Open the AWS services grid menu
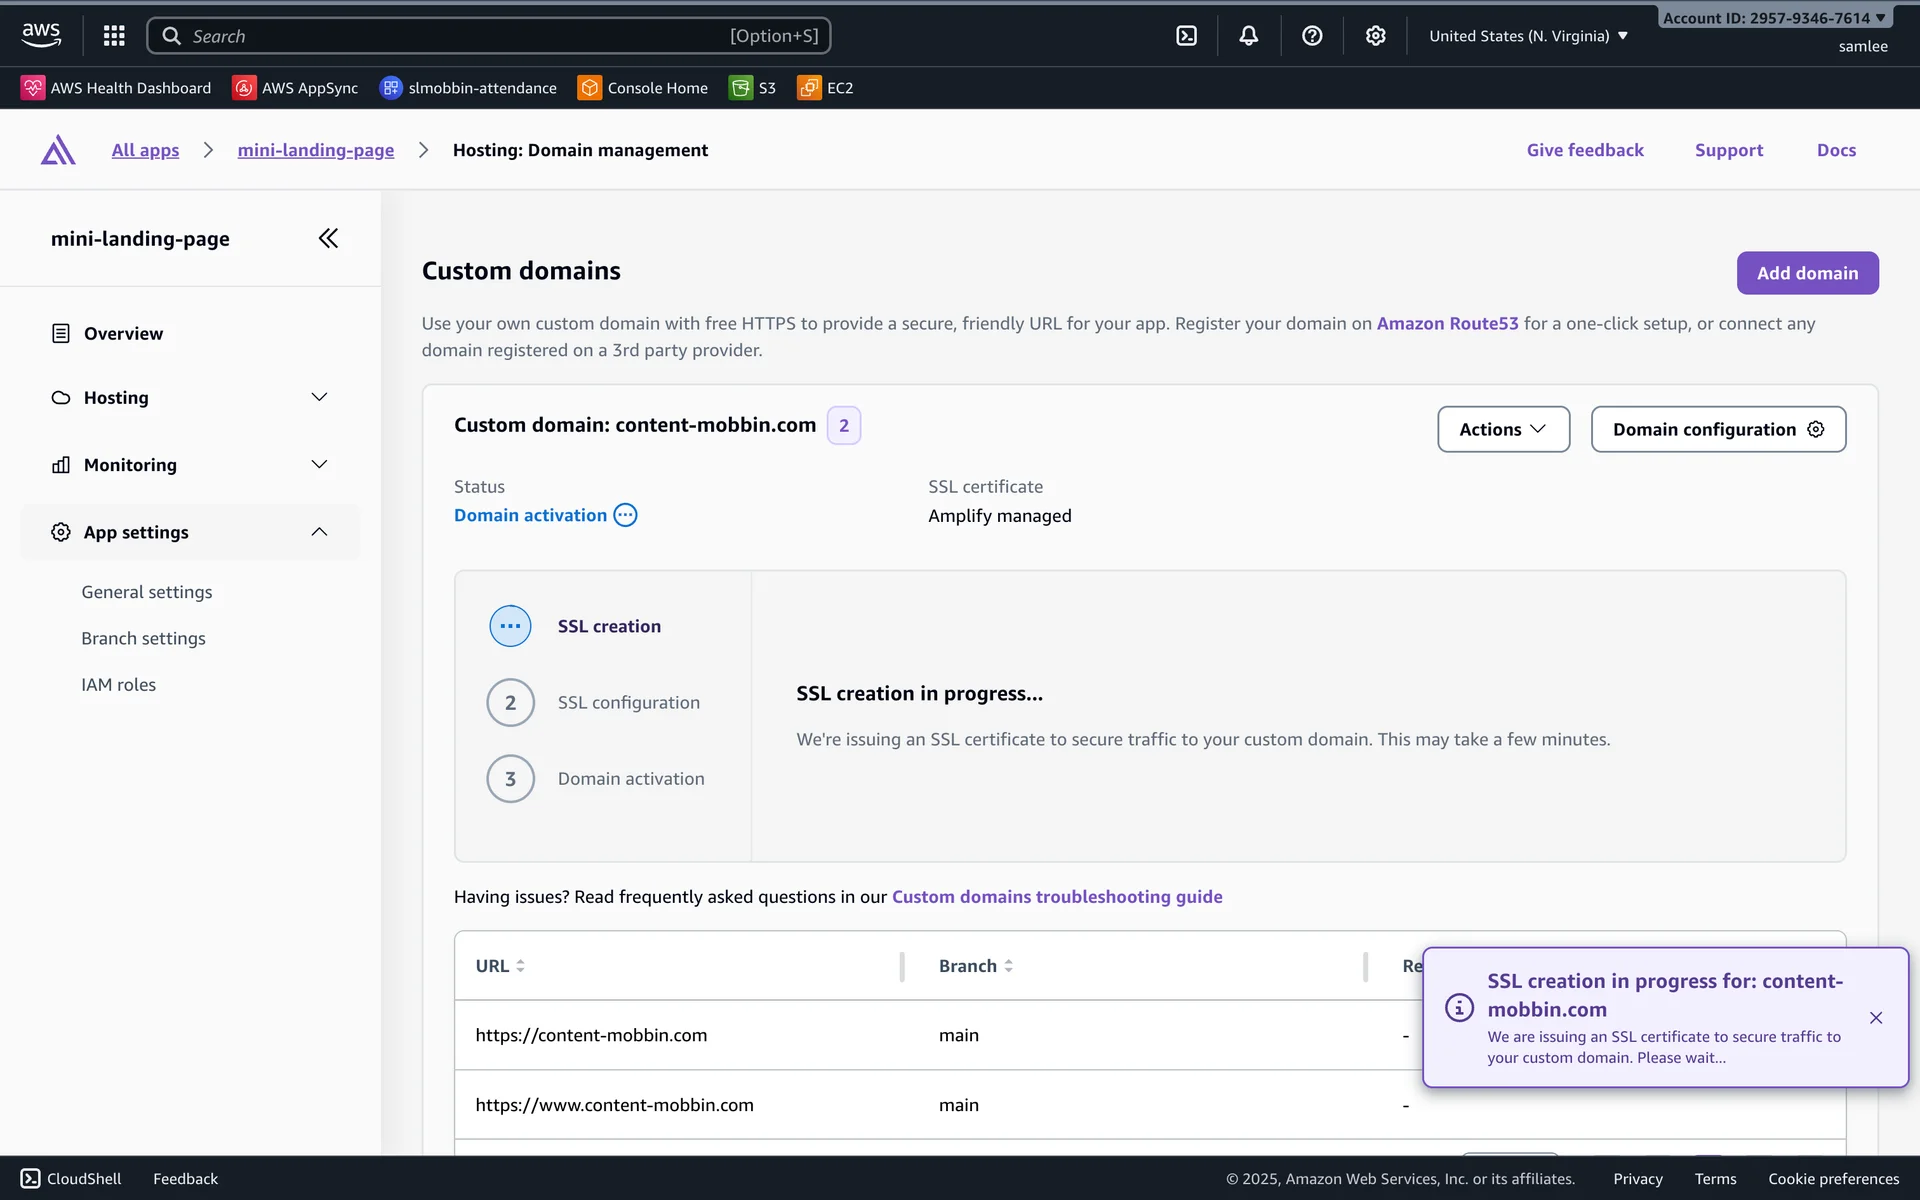Image resolution: width=1920 pixels, height=1200 pixels. tap(114, 36)
